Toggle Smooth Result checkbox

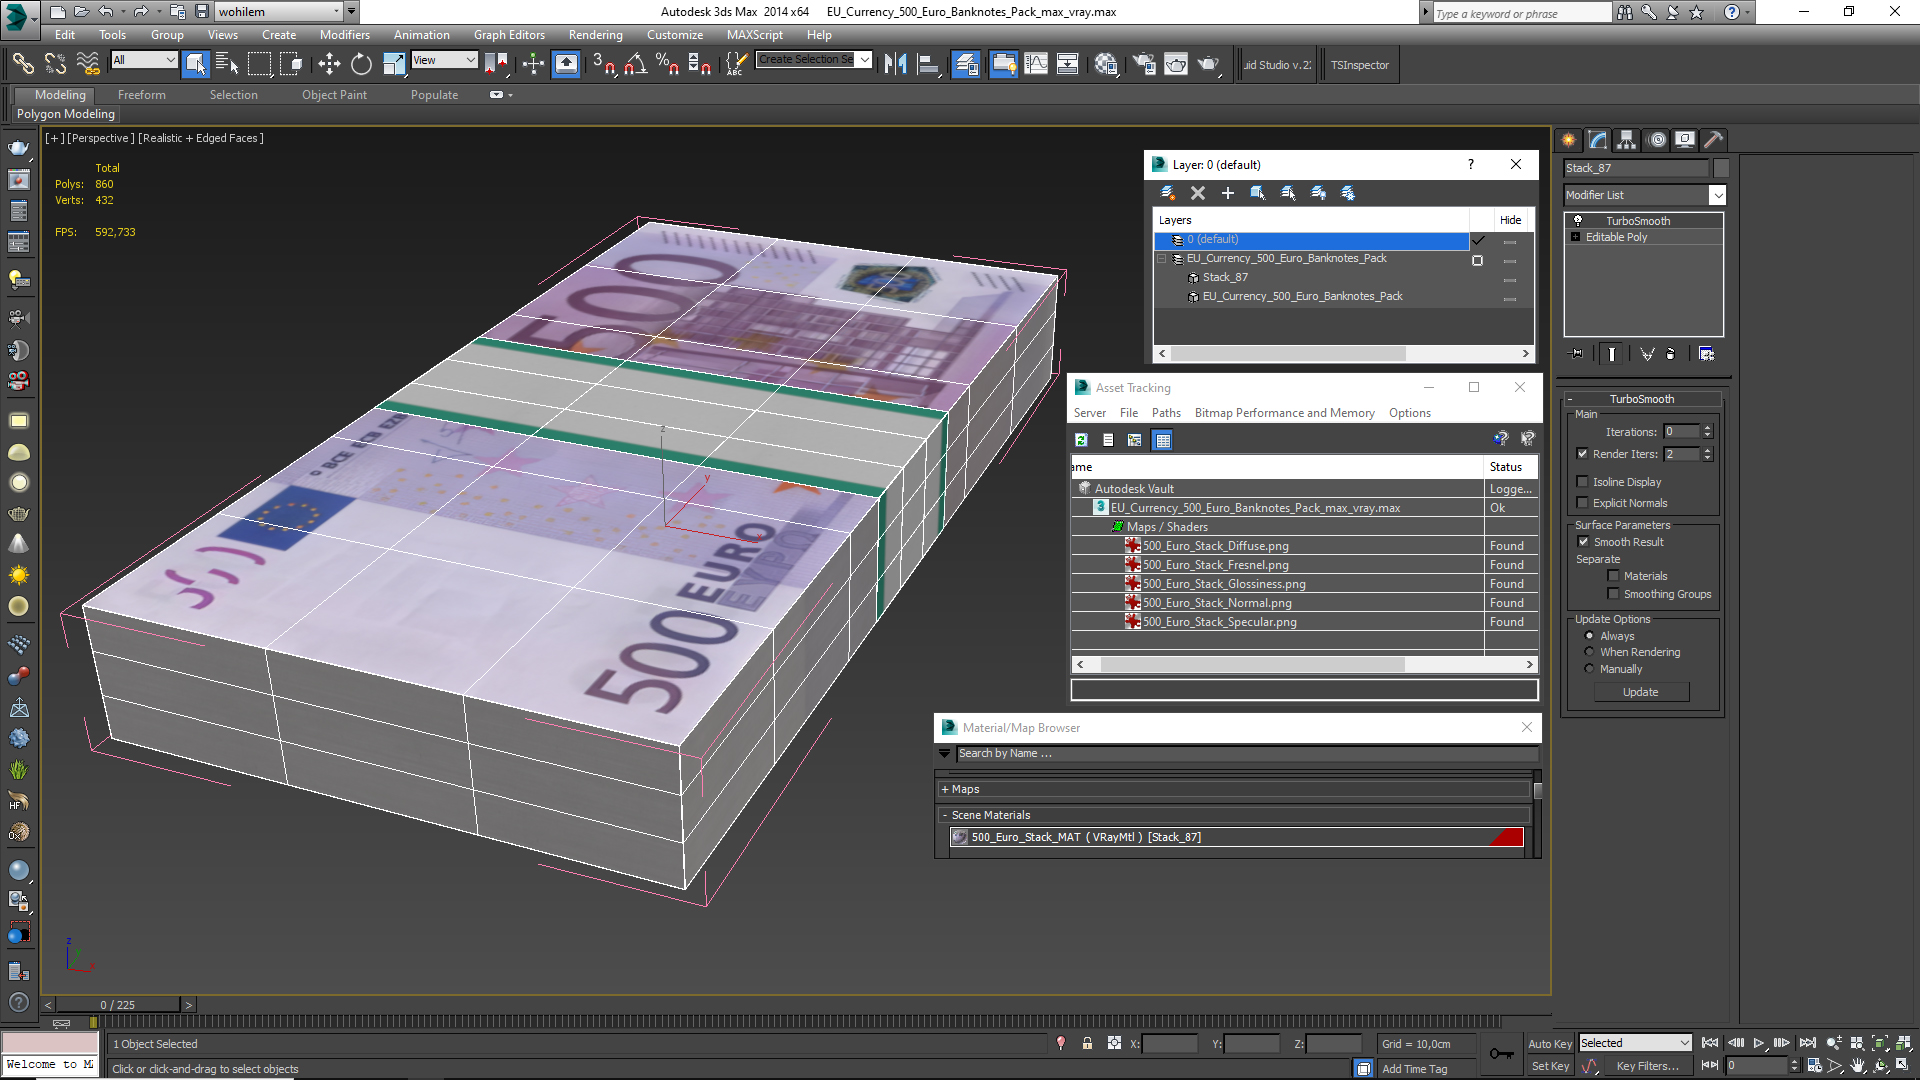click(1583, 542)
